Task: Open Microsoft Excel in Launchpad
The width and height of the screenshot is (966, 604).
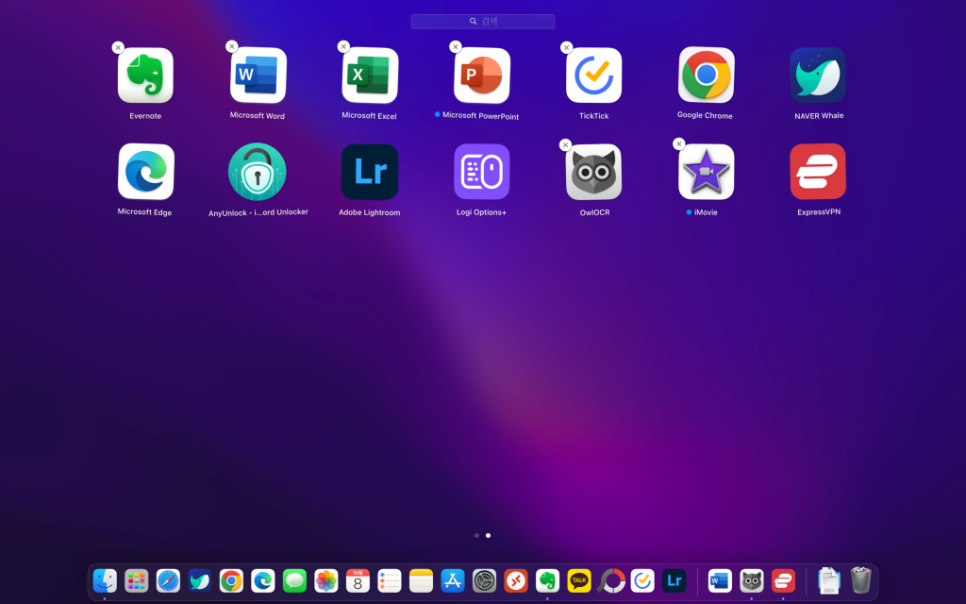Action: pos(370,75)
